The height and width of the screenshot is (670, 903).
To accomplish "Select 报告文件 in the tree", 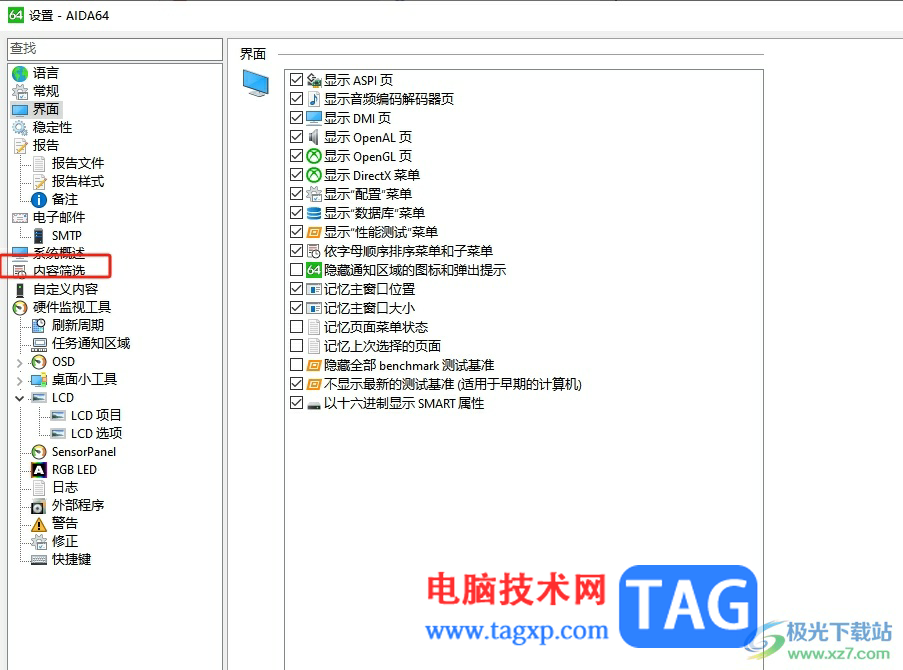I will click(x=78, y=164).
